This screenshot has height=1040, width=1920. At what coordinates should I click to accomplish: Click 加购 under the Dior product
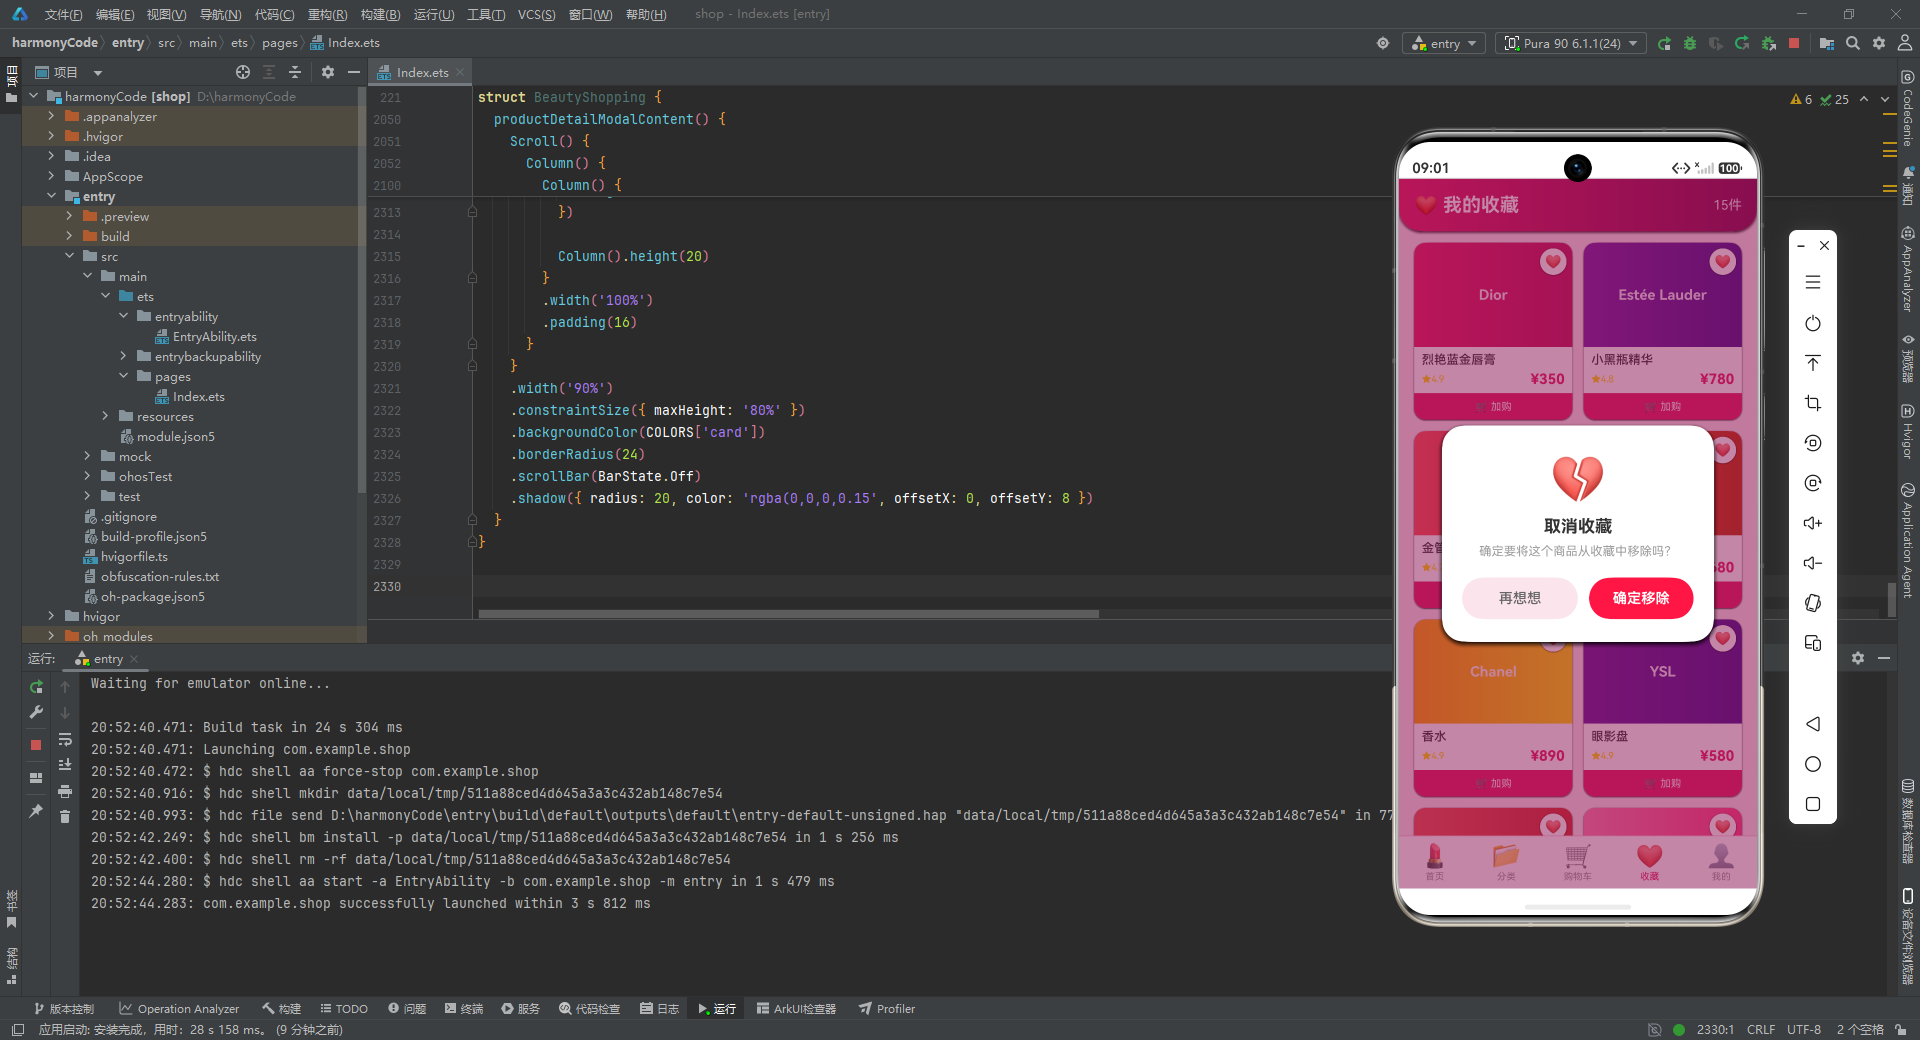(1493, 407)
